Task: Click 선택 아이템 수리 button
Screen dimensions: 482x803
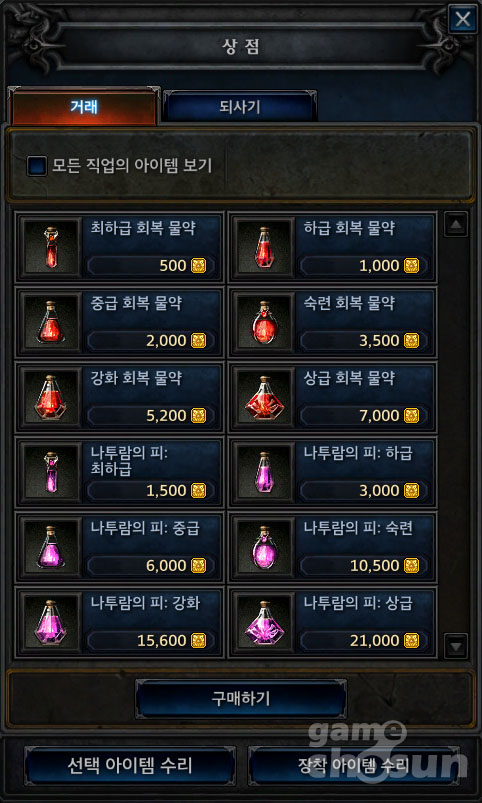Action: (x=130, y=766)
